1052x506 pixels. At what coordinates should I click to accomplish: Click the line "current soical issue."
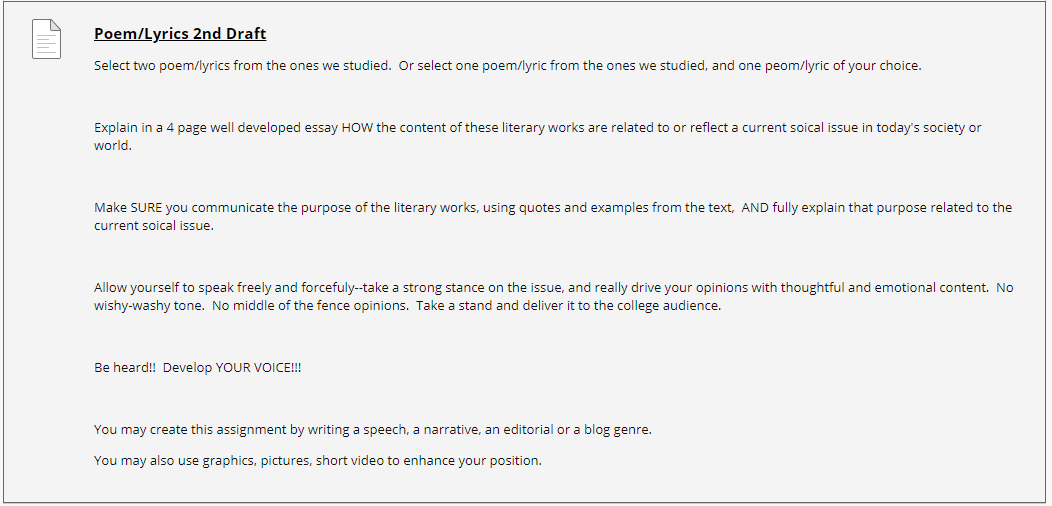pyautogui.click(x=154, y=225)
